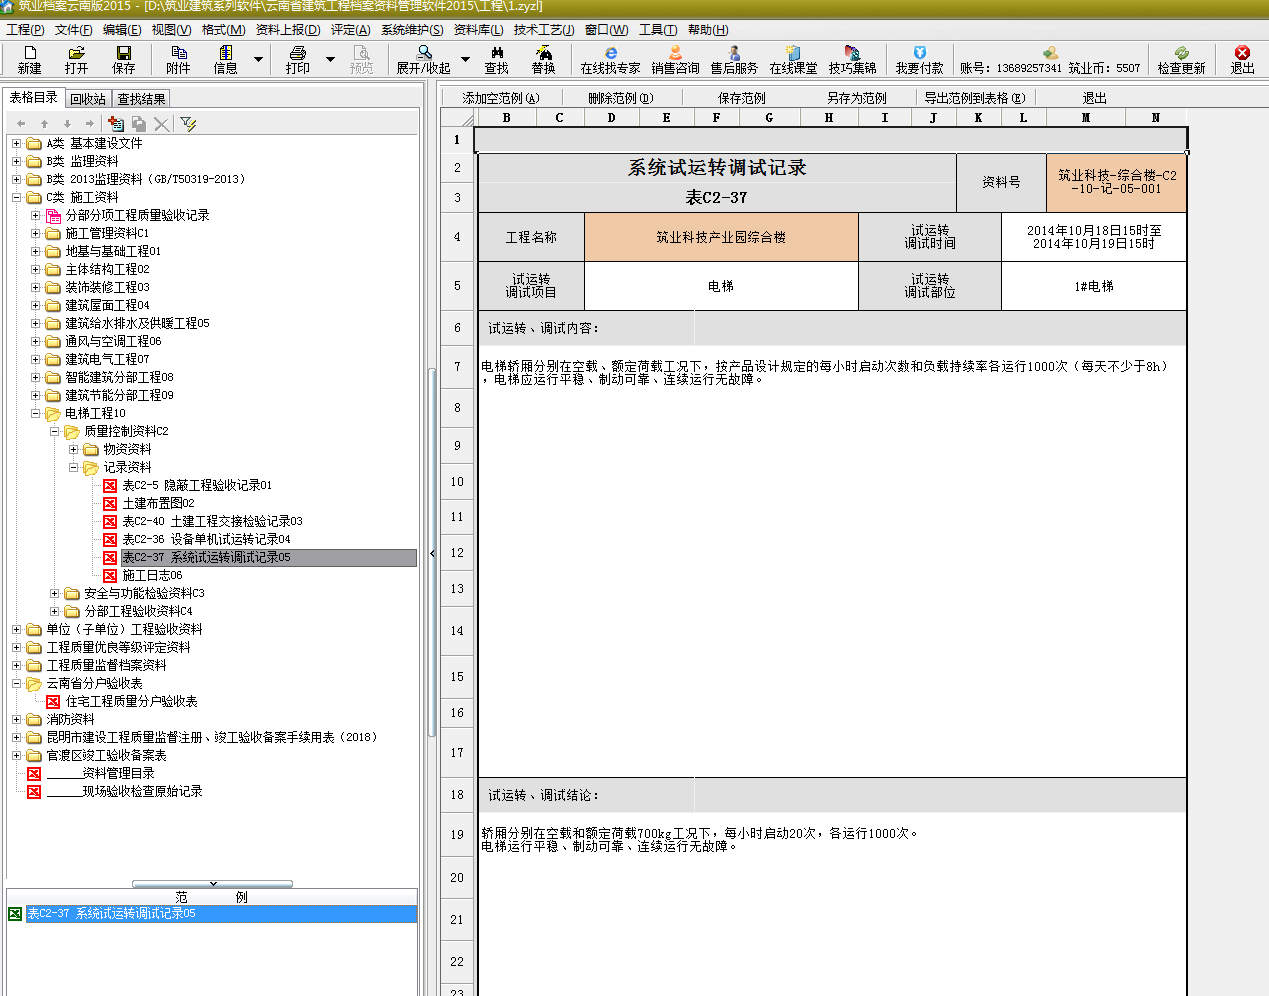Click 保存范例 button
This screenshot has width=1269, height=996.
tap(741, 98)
